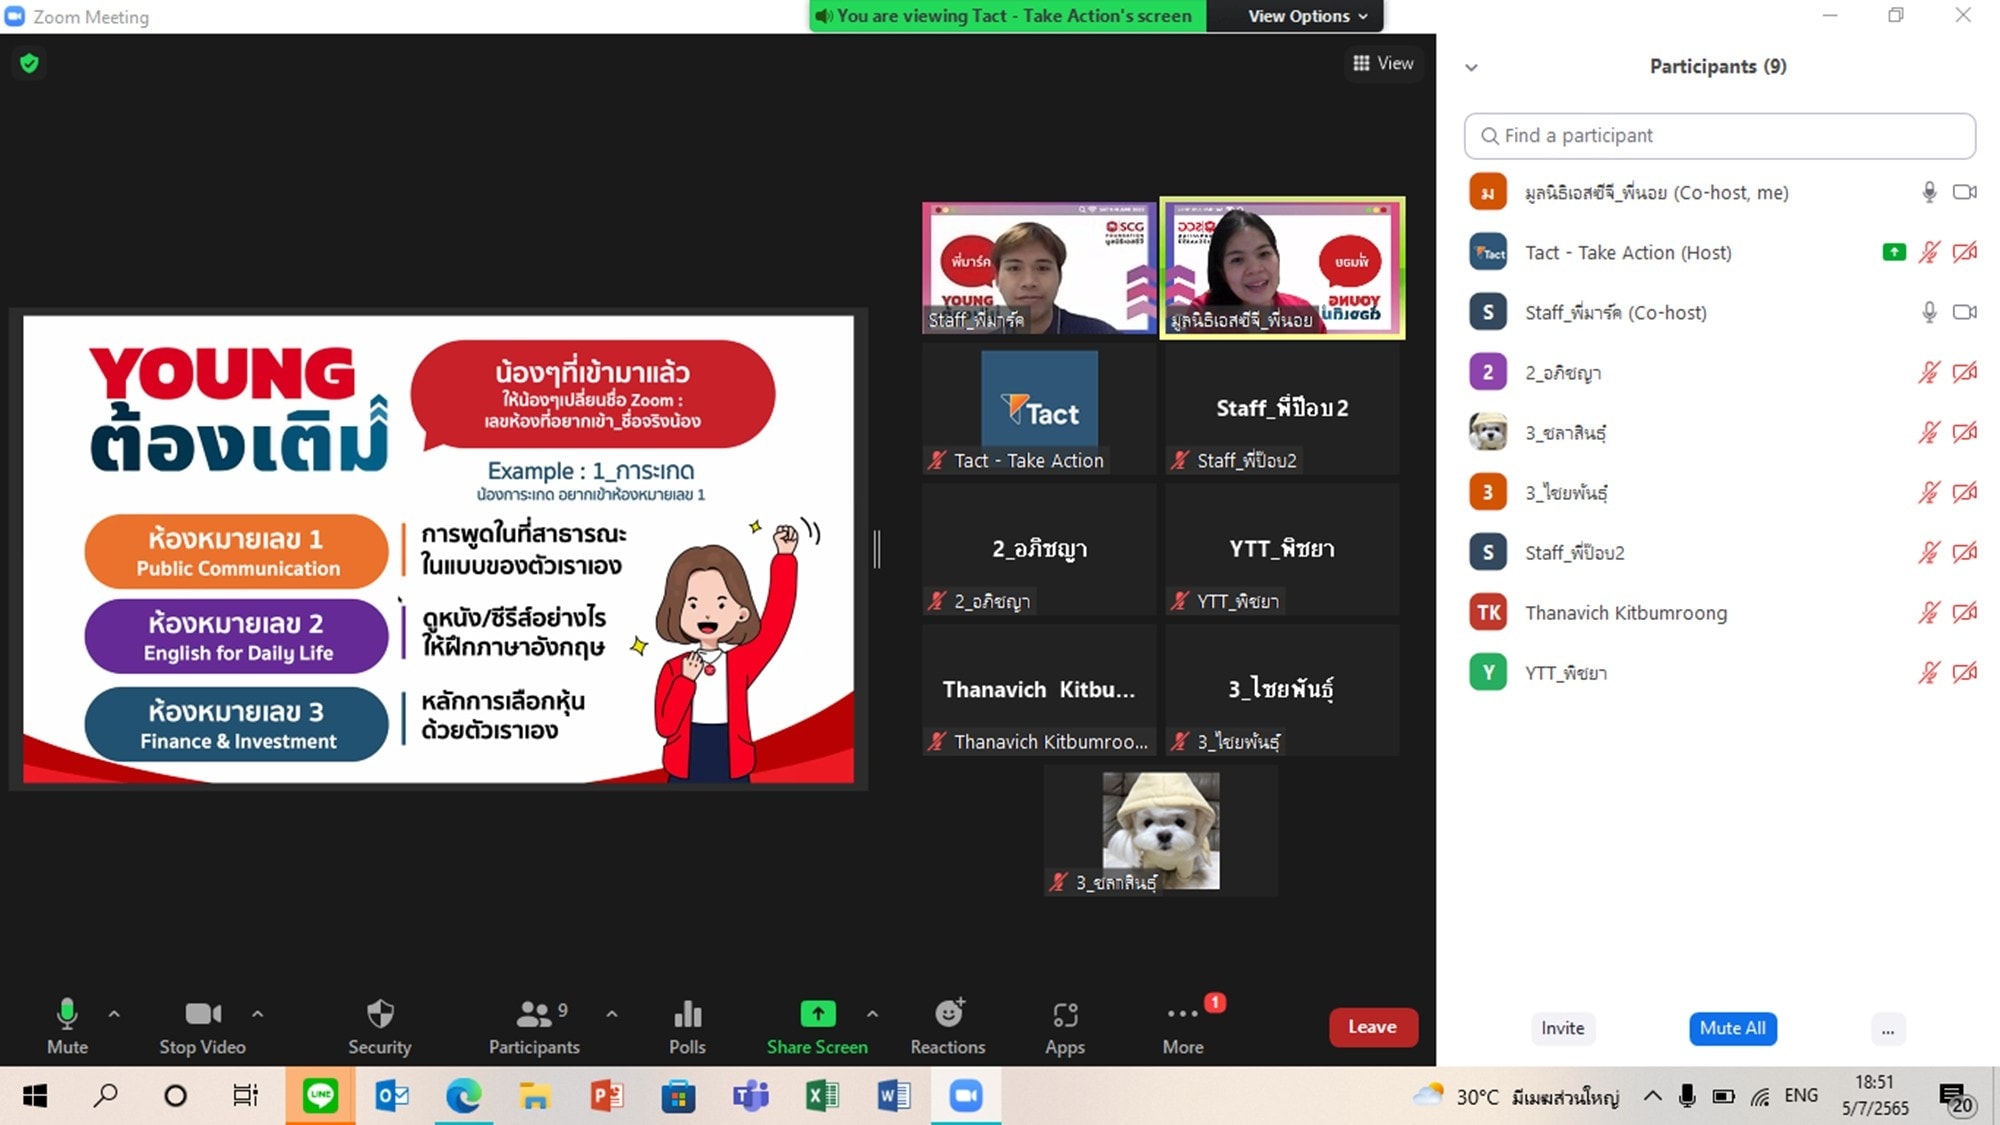Open LINE app from taskbar
Viewport: 2000px width, 1125px height.
(x=320, y=1096)
